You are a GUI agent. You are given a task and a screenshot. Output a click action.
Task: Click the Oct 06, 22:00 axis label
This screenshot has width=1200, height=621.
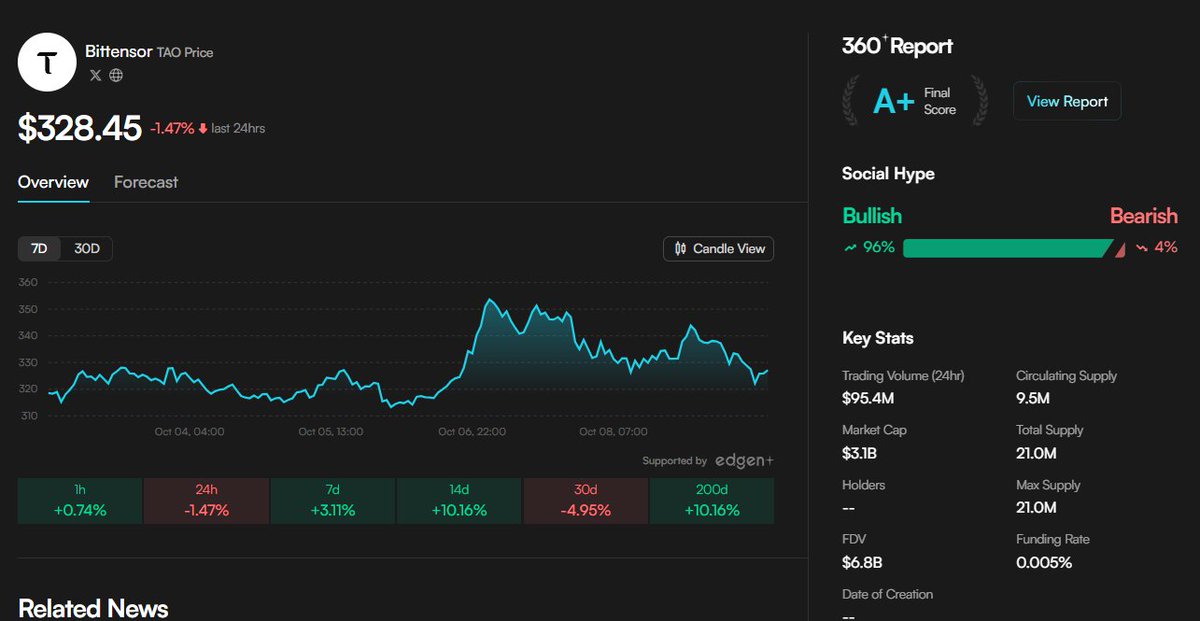(472, 432)
